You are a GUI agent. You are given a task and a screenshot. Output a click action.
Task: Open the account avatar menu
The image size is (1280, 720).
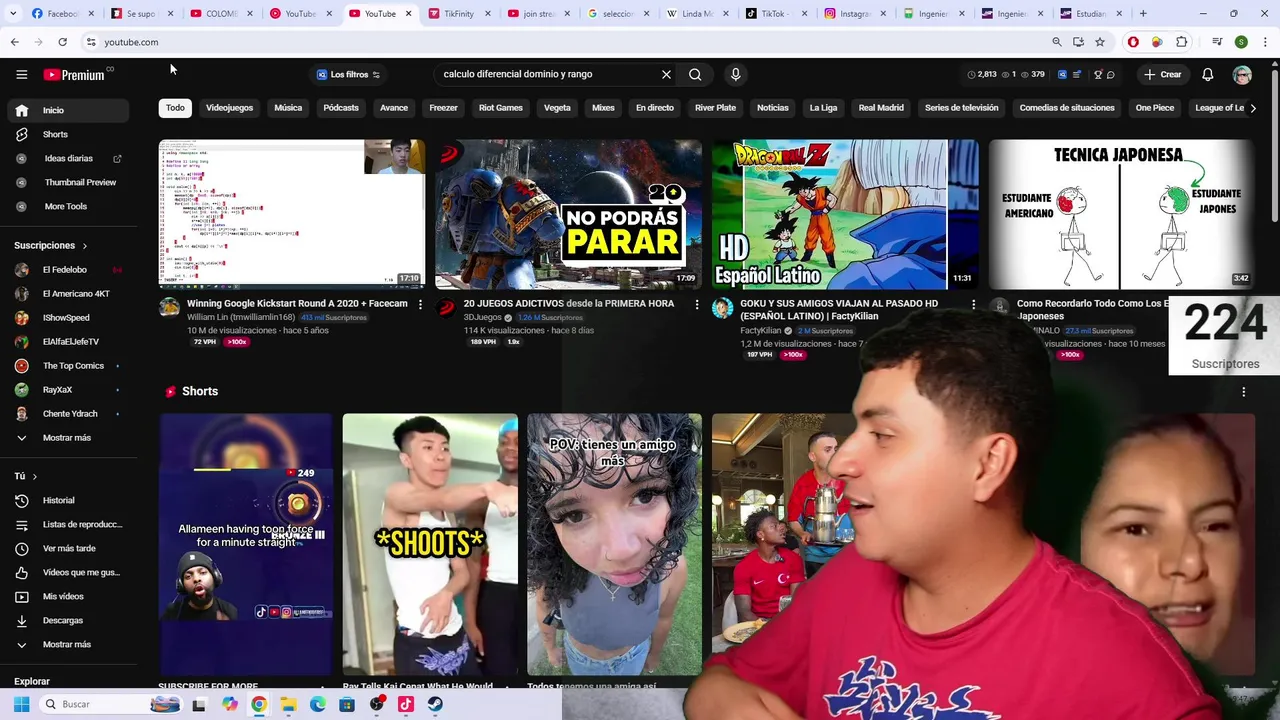click(x=1242, y=74)
